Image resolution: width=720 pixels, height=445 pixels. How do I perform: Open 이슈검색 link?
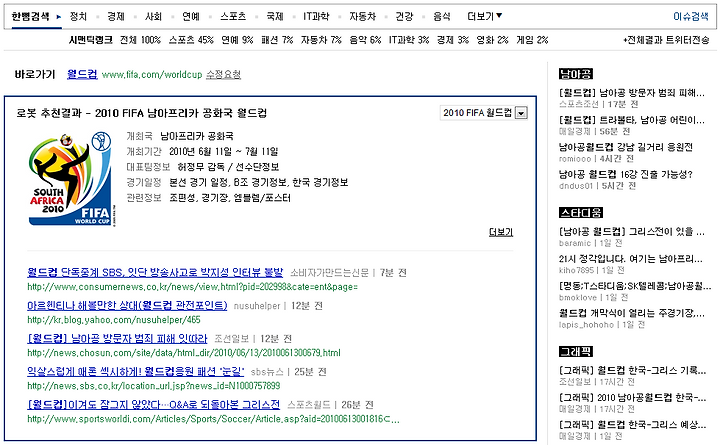pyautogui.click(x=691, y=17)
